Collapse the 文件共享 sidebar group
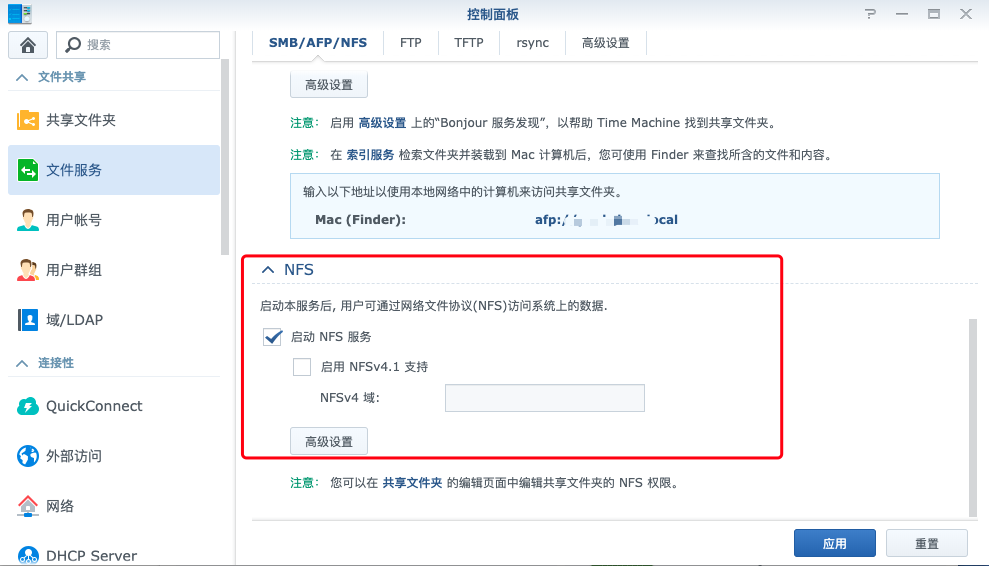This screenshot has width=989, height=566. point(22,77)
